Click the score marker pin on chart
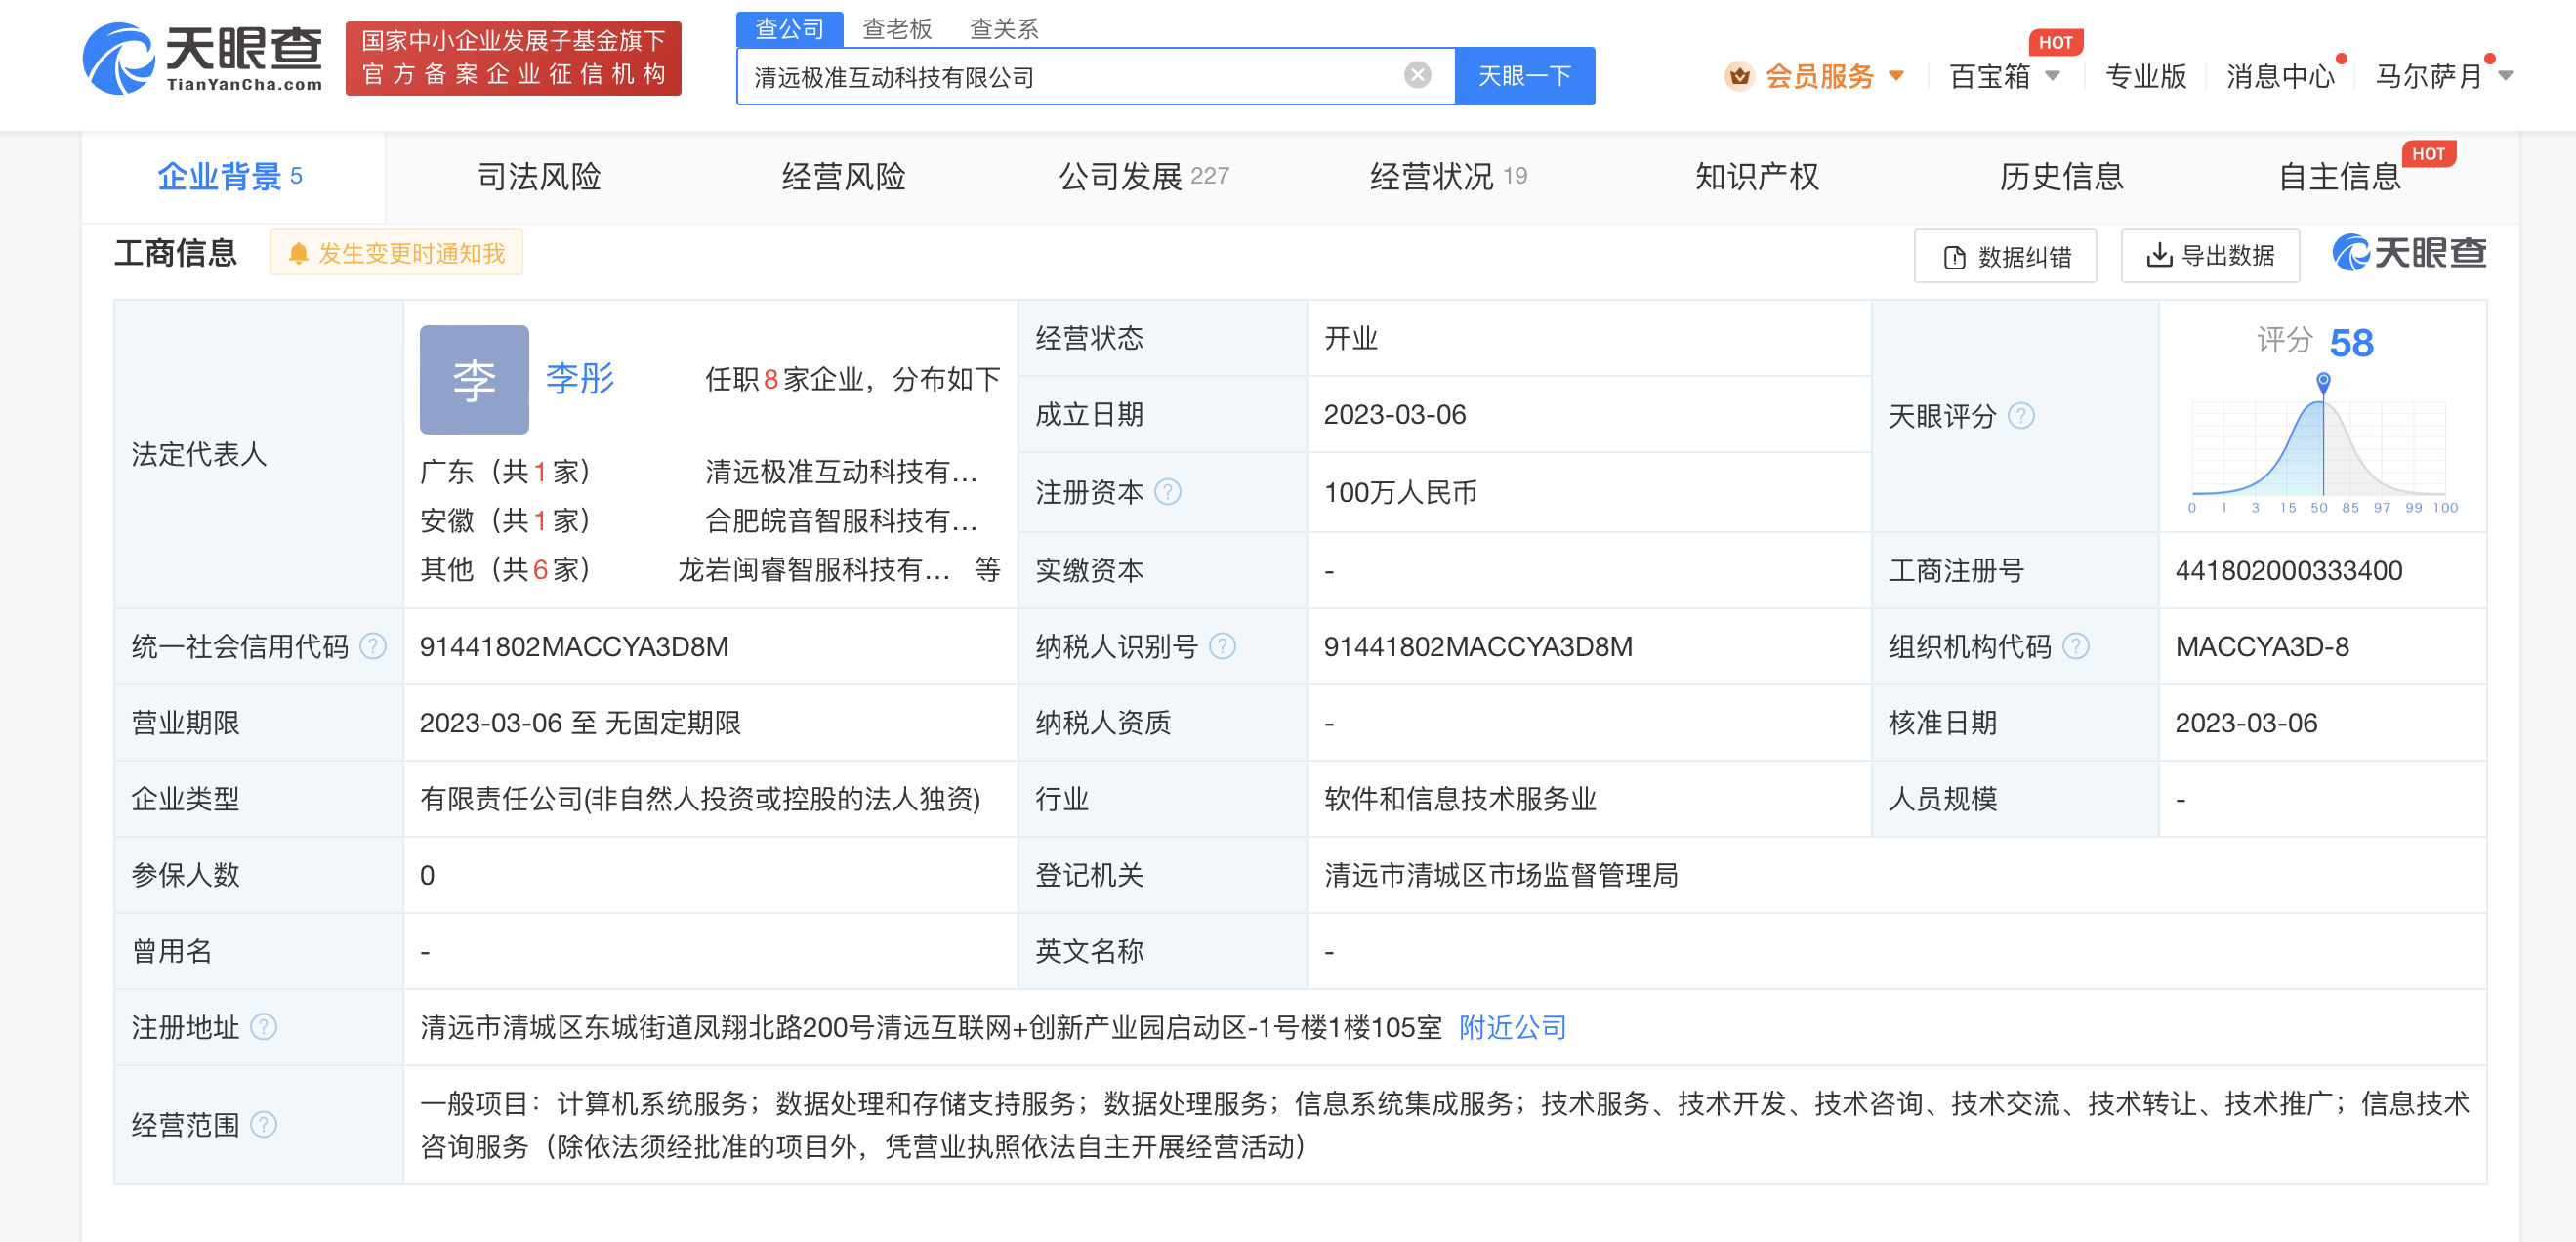 point(2324,382)
